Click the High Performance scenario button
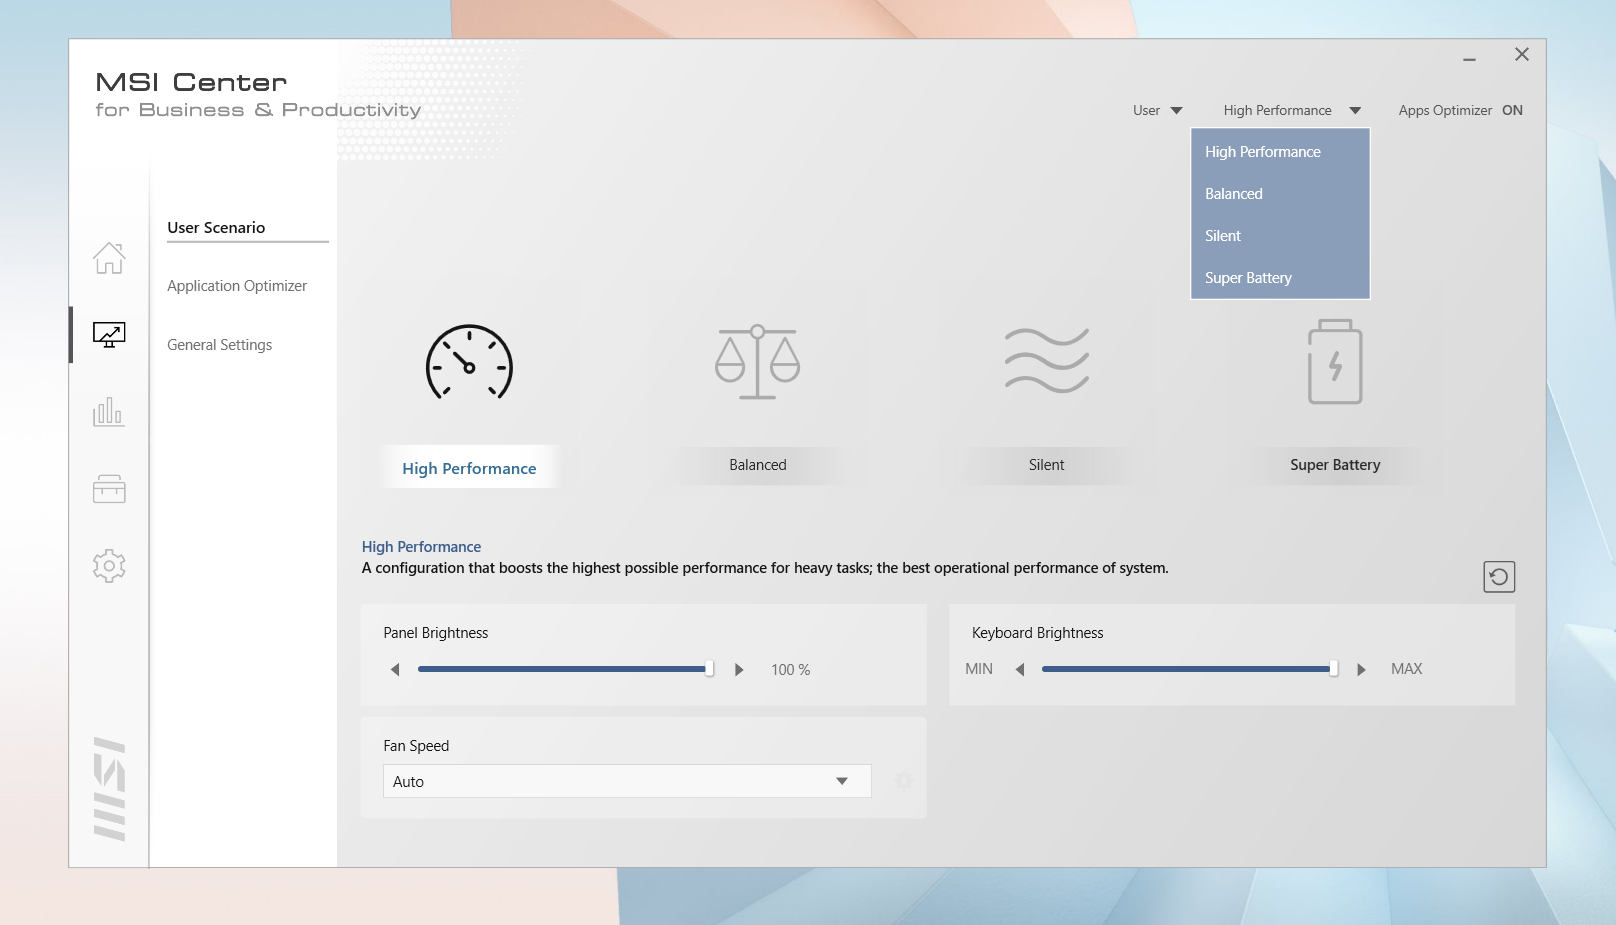Screen dimensions: 1616x925 [469, 467]
